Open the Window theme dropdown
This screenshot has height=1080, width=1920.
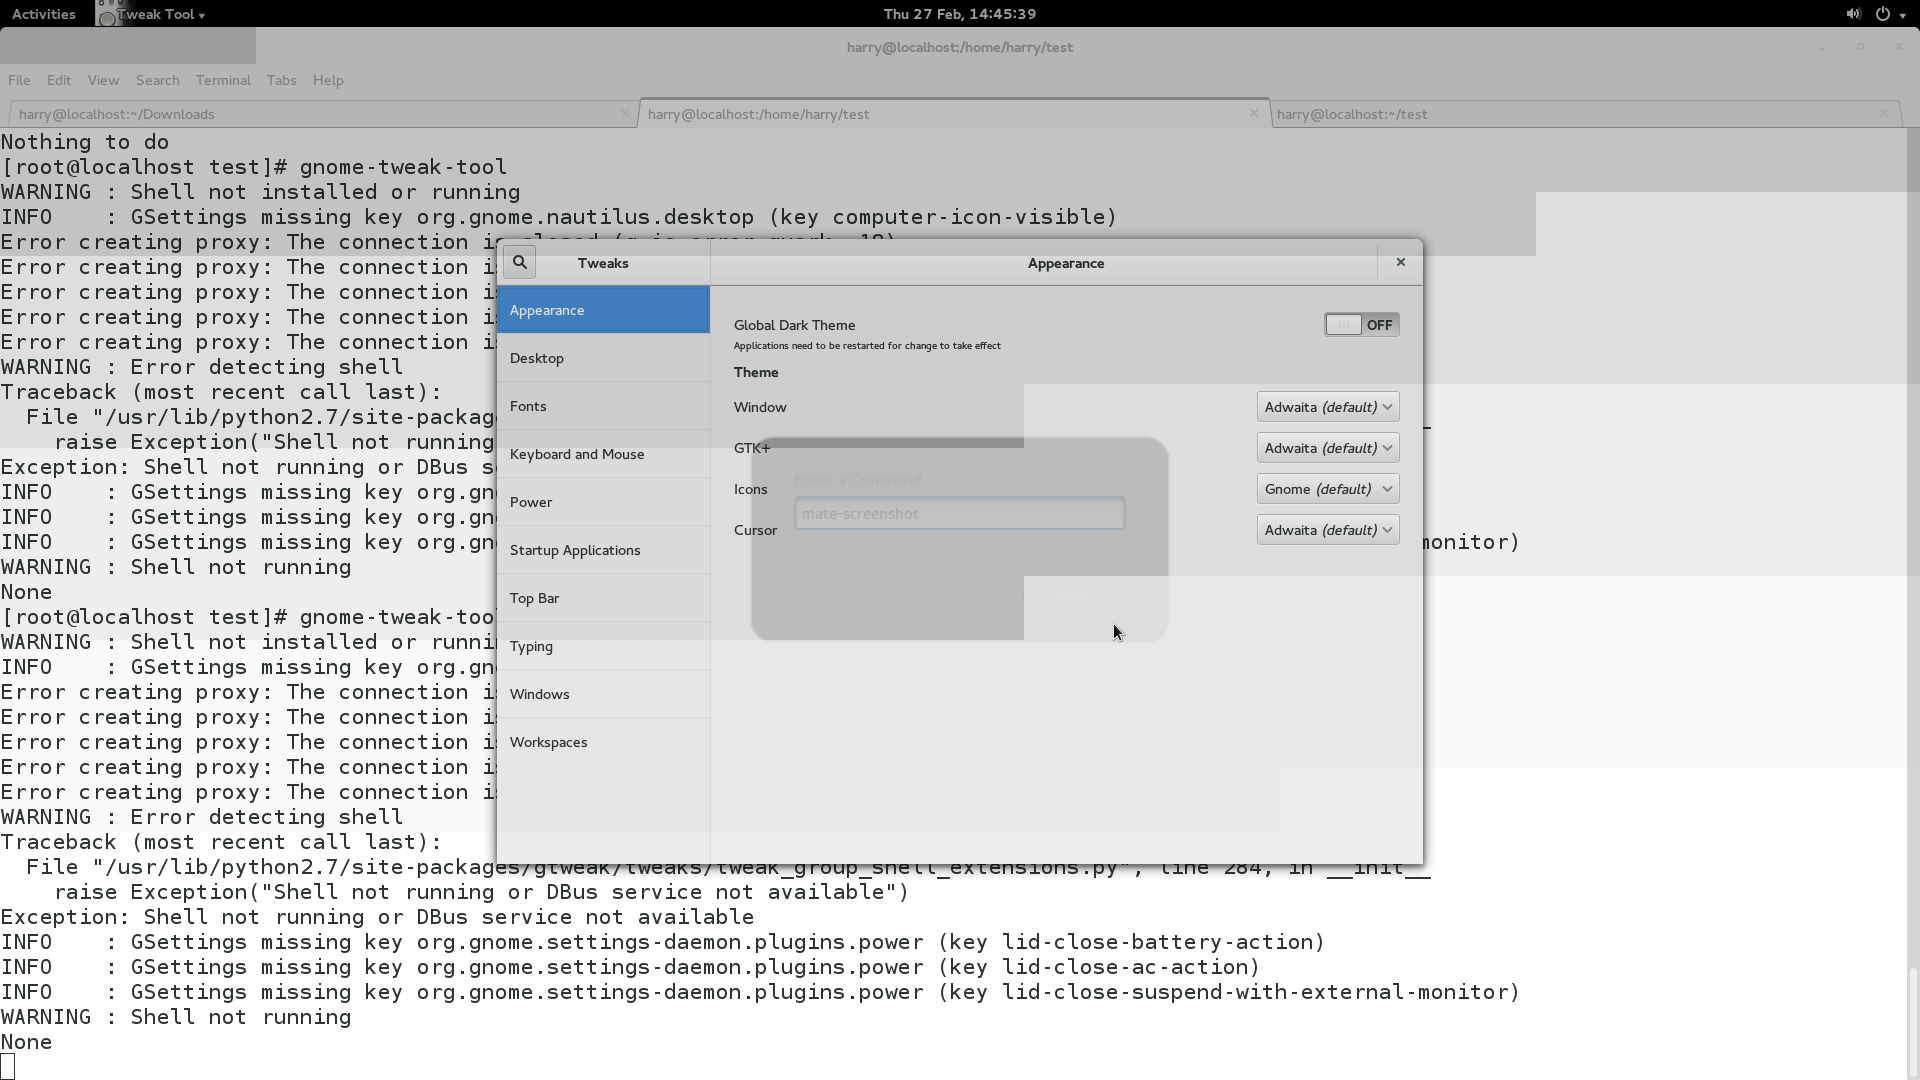point(1328,407)
